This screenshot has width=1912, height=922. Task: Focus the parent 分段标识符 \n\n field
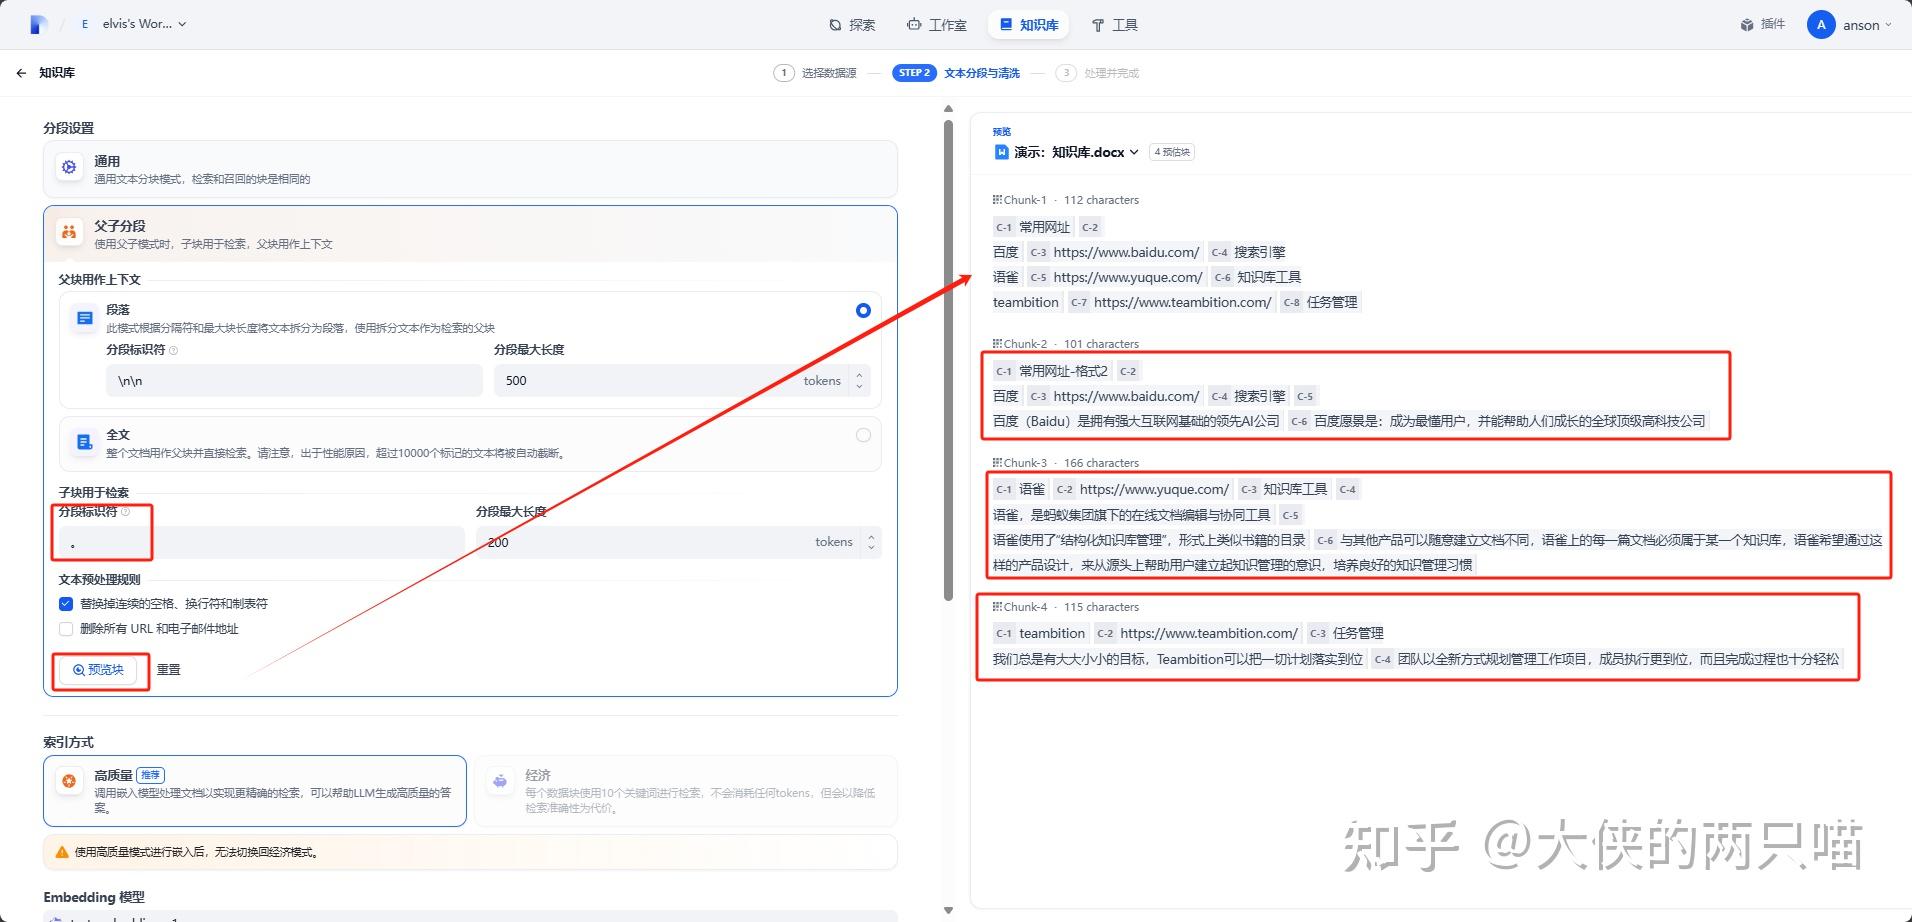[294, 381]
